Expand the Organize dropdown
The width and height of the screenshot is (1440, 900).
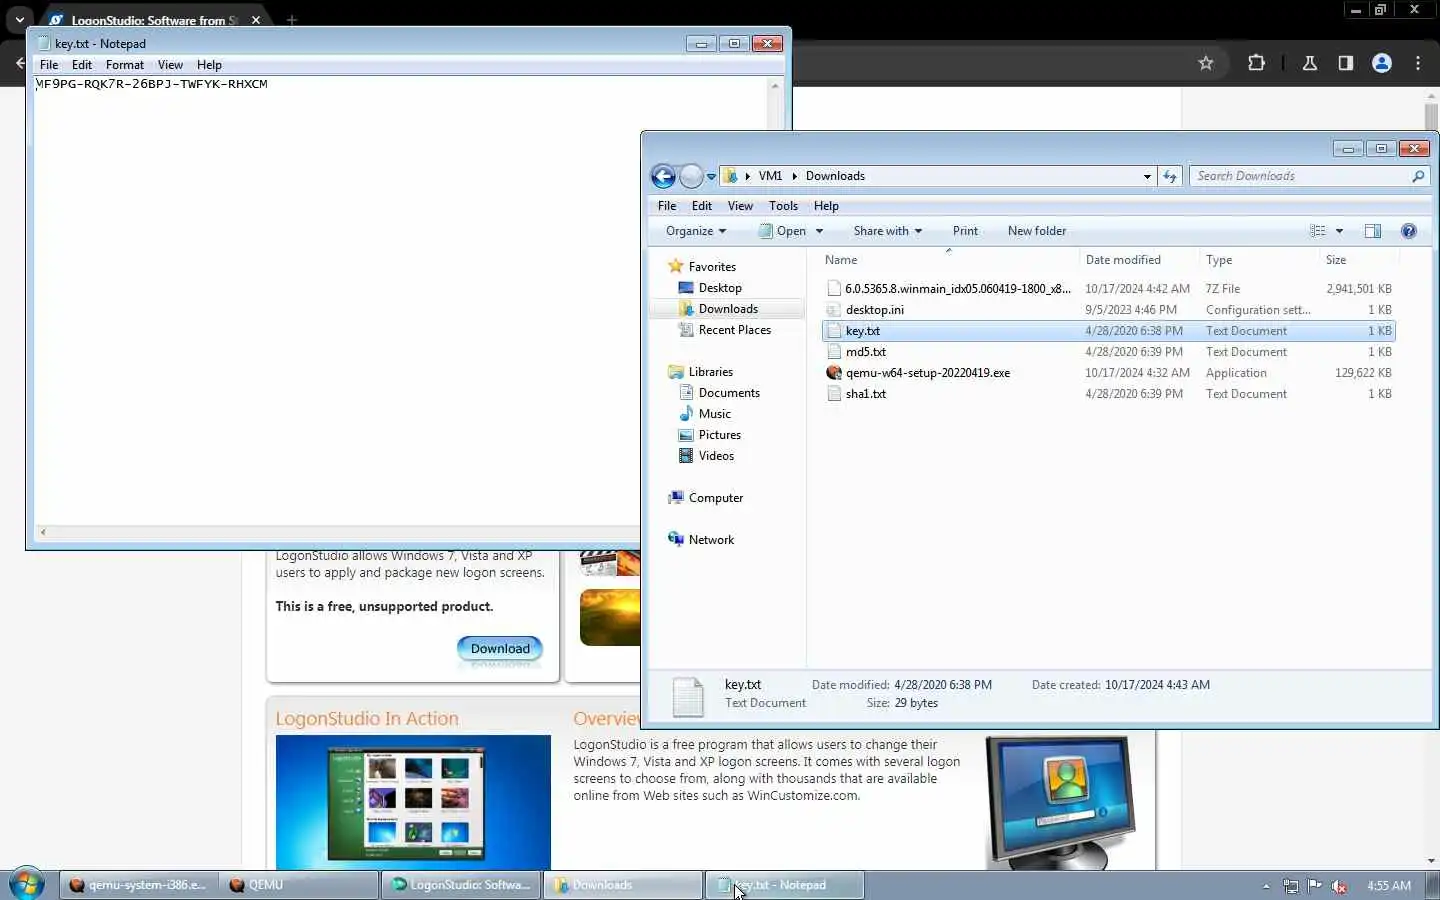click(696, 231)
